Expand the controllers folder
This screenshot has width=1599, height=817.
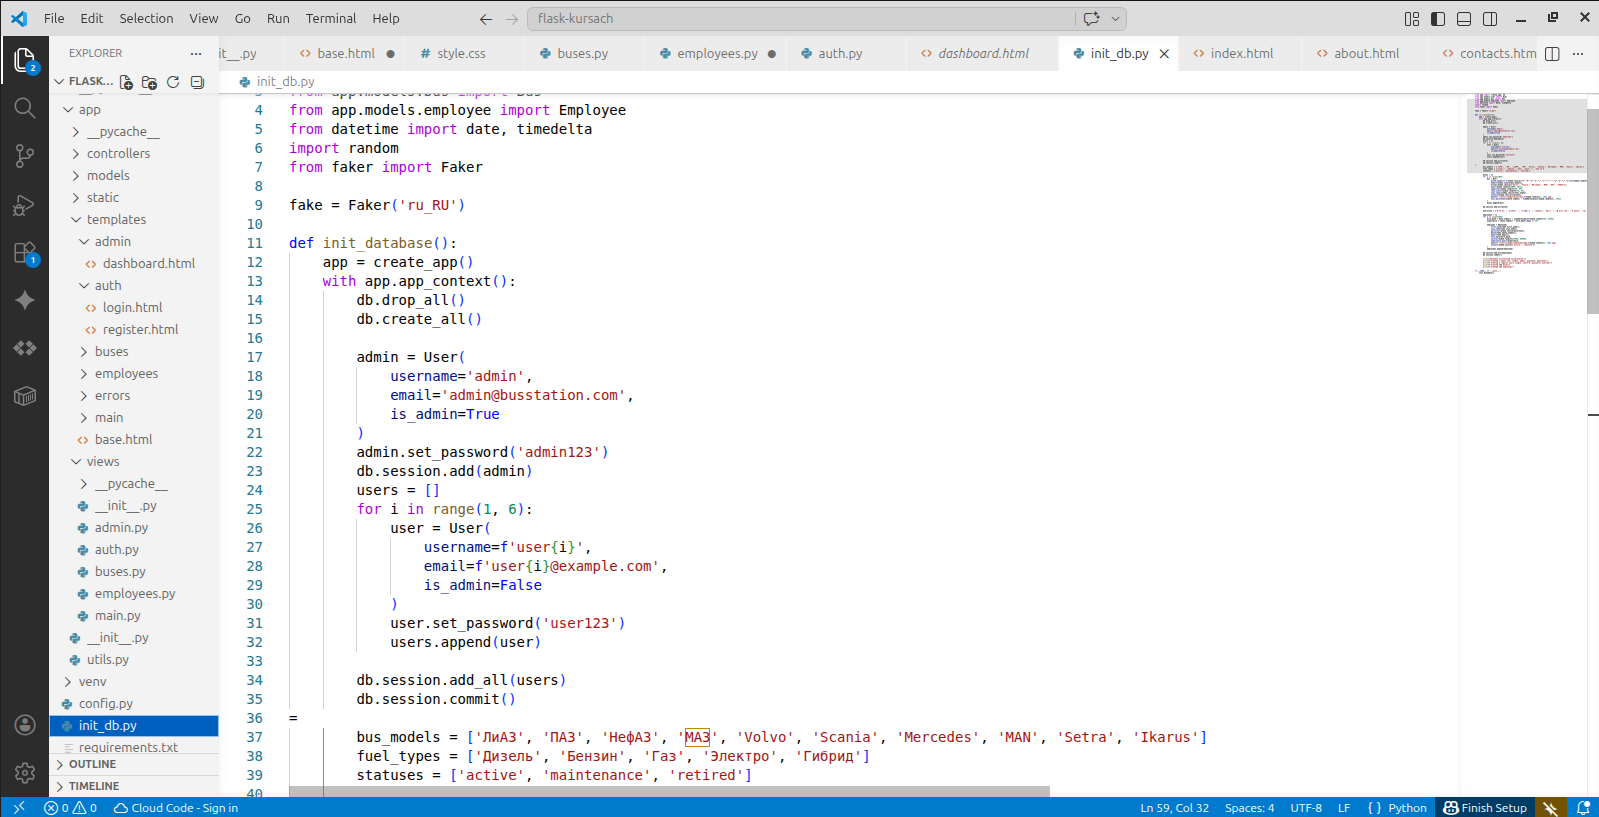point(118,154)
